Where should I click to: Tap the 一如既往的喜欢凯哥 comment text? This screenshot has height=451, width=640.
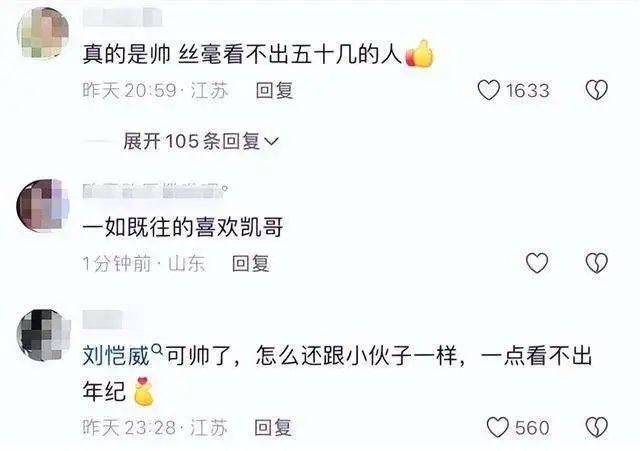coord(182,228)
